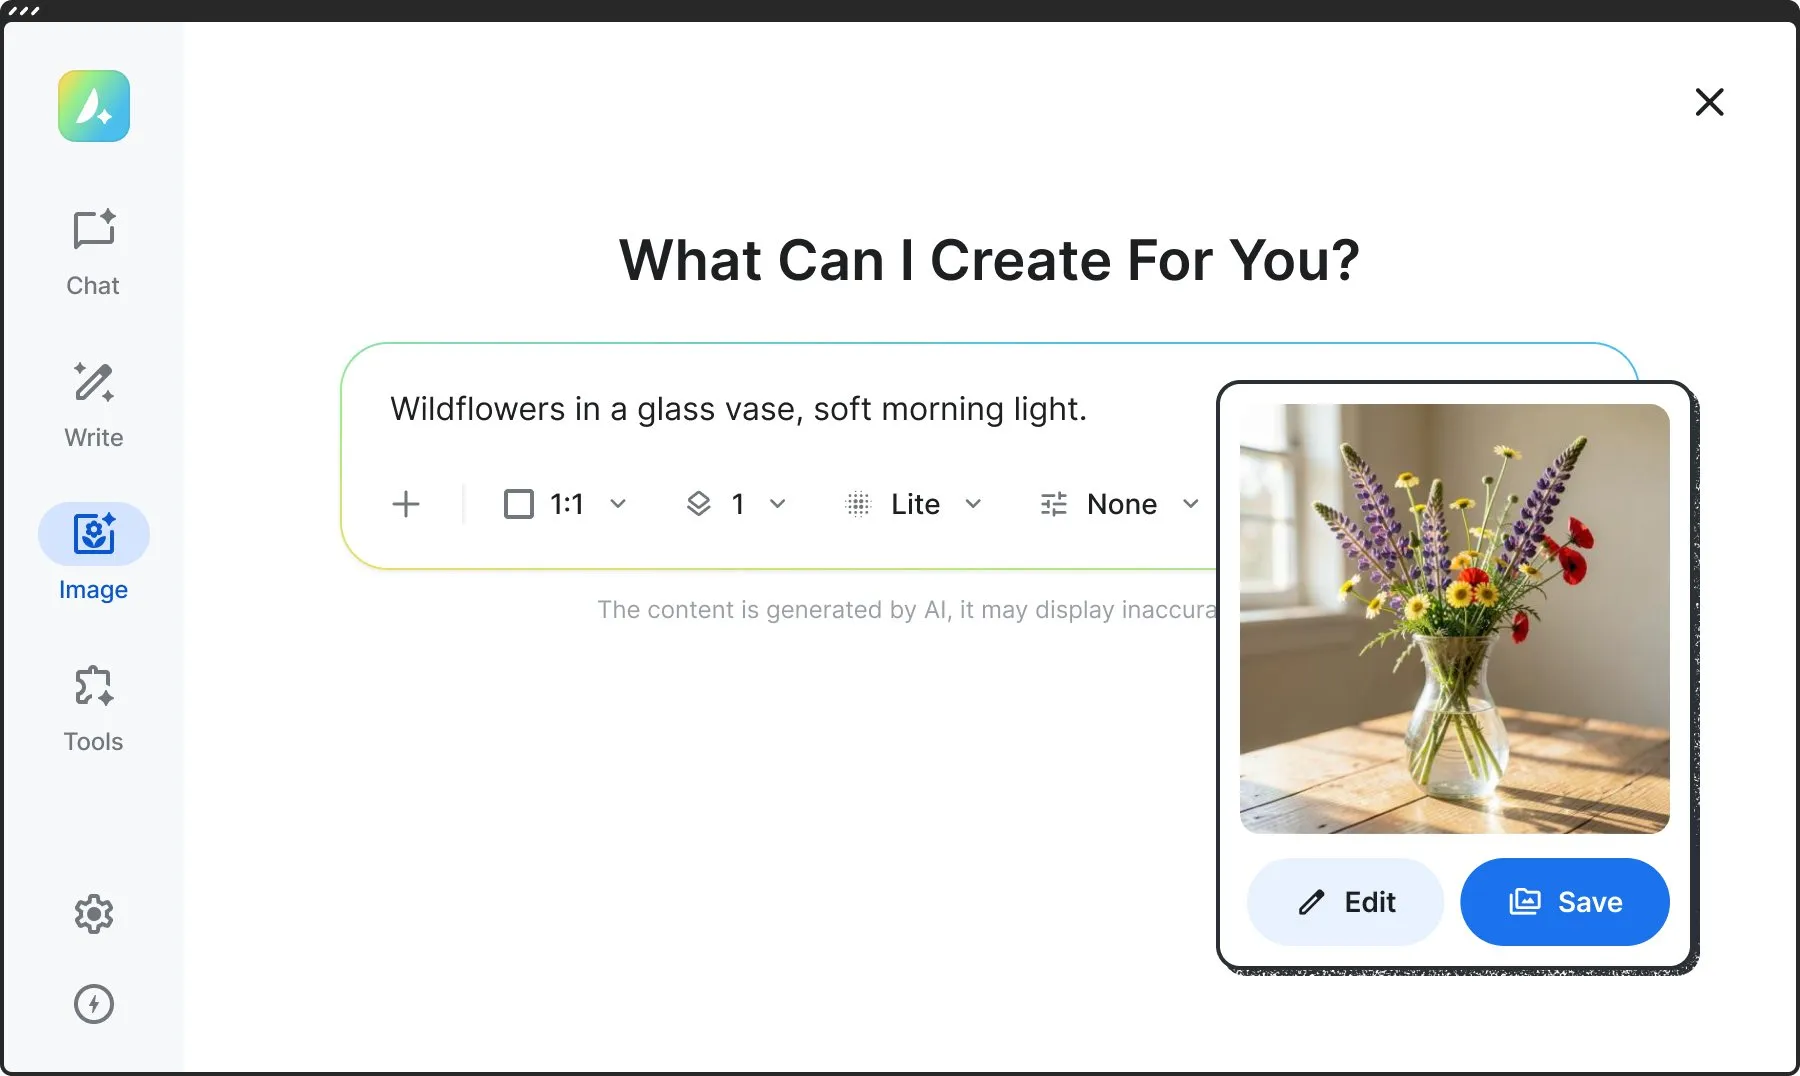This screenshot has height=1076, width=1800.
Task: Expand the None style dropdown
Action: (x=1120, y=504)
